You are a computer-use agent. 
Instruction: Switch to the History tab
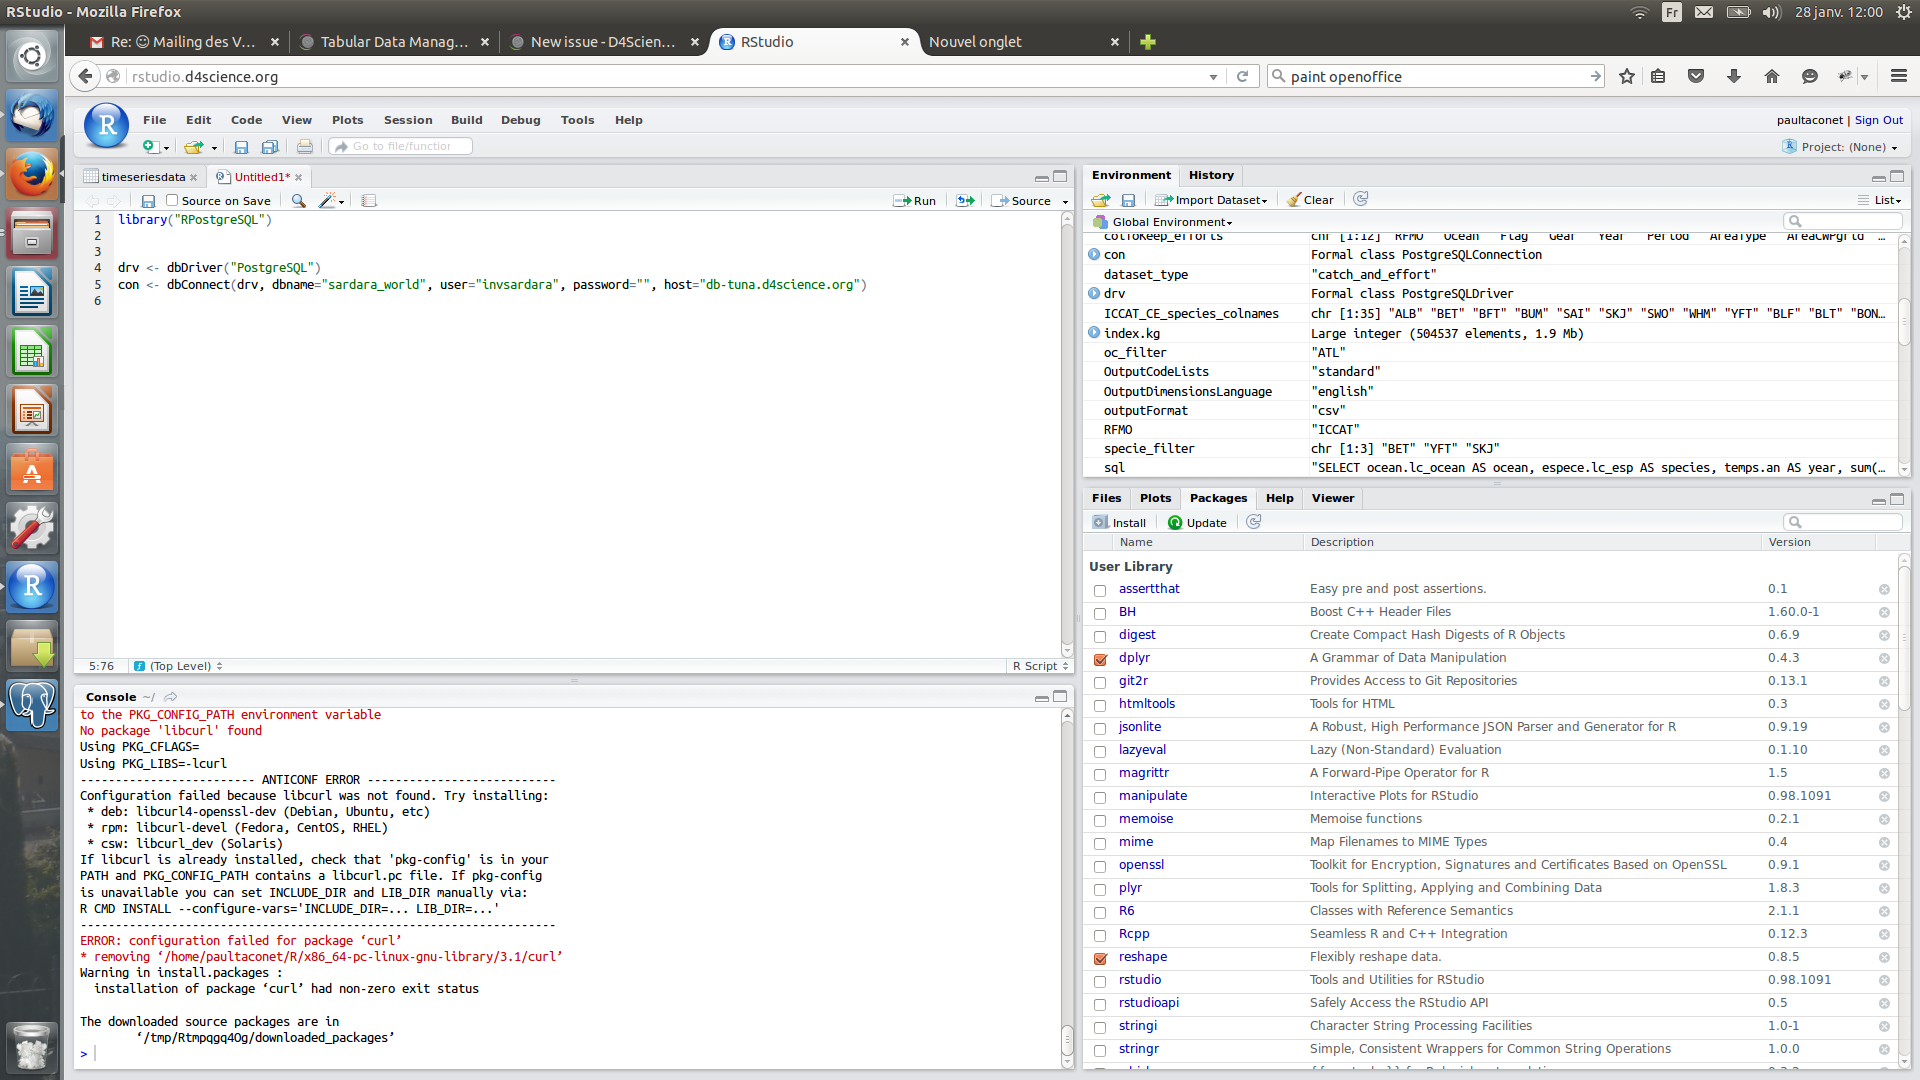(1211, 175)
